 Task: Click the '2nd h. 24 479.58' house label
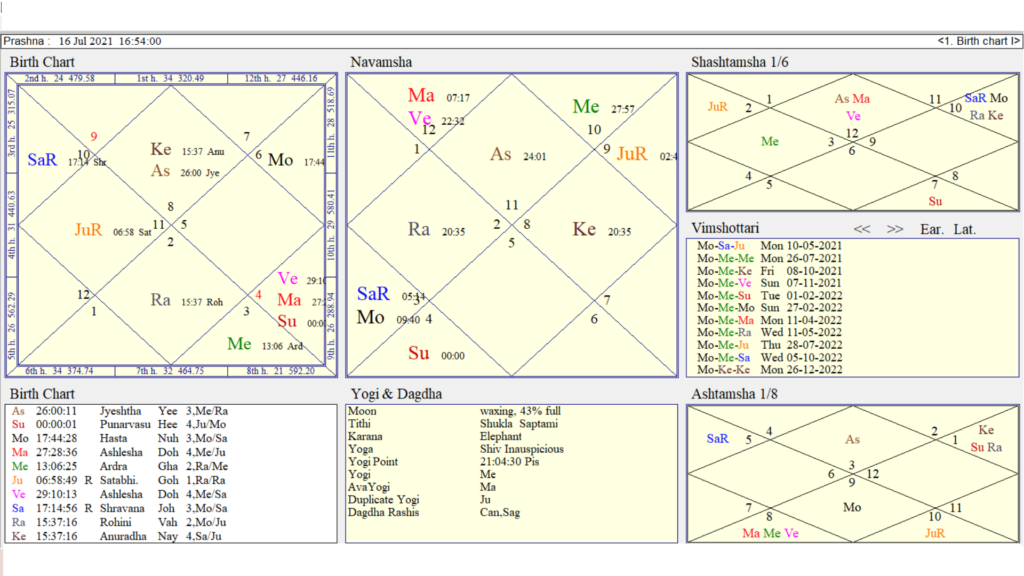[59, 78]
